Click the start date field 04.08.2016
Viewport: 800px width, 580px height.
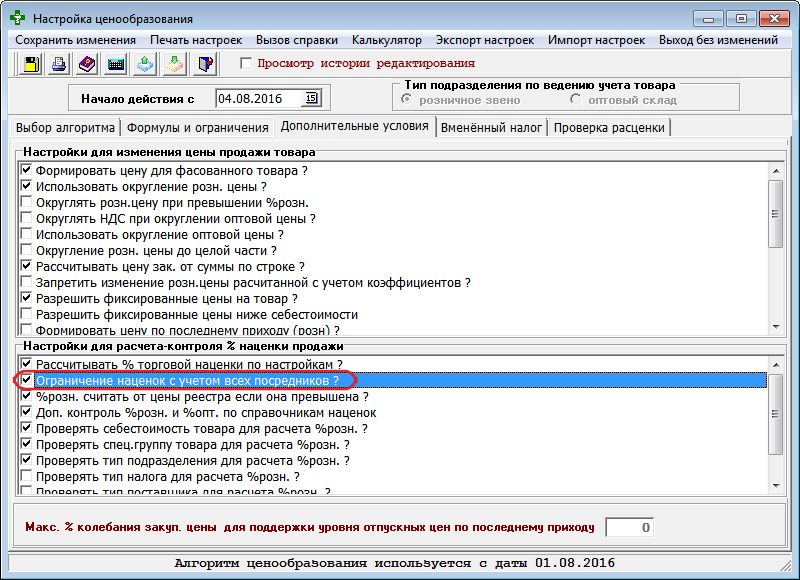tap(260, 98)
